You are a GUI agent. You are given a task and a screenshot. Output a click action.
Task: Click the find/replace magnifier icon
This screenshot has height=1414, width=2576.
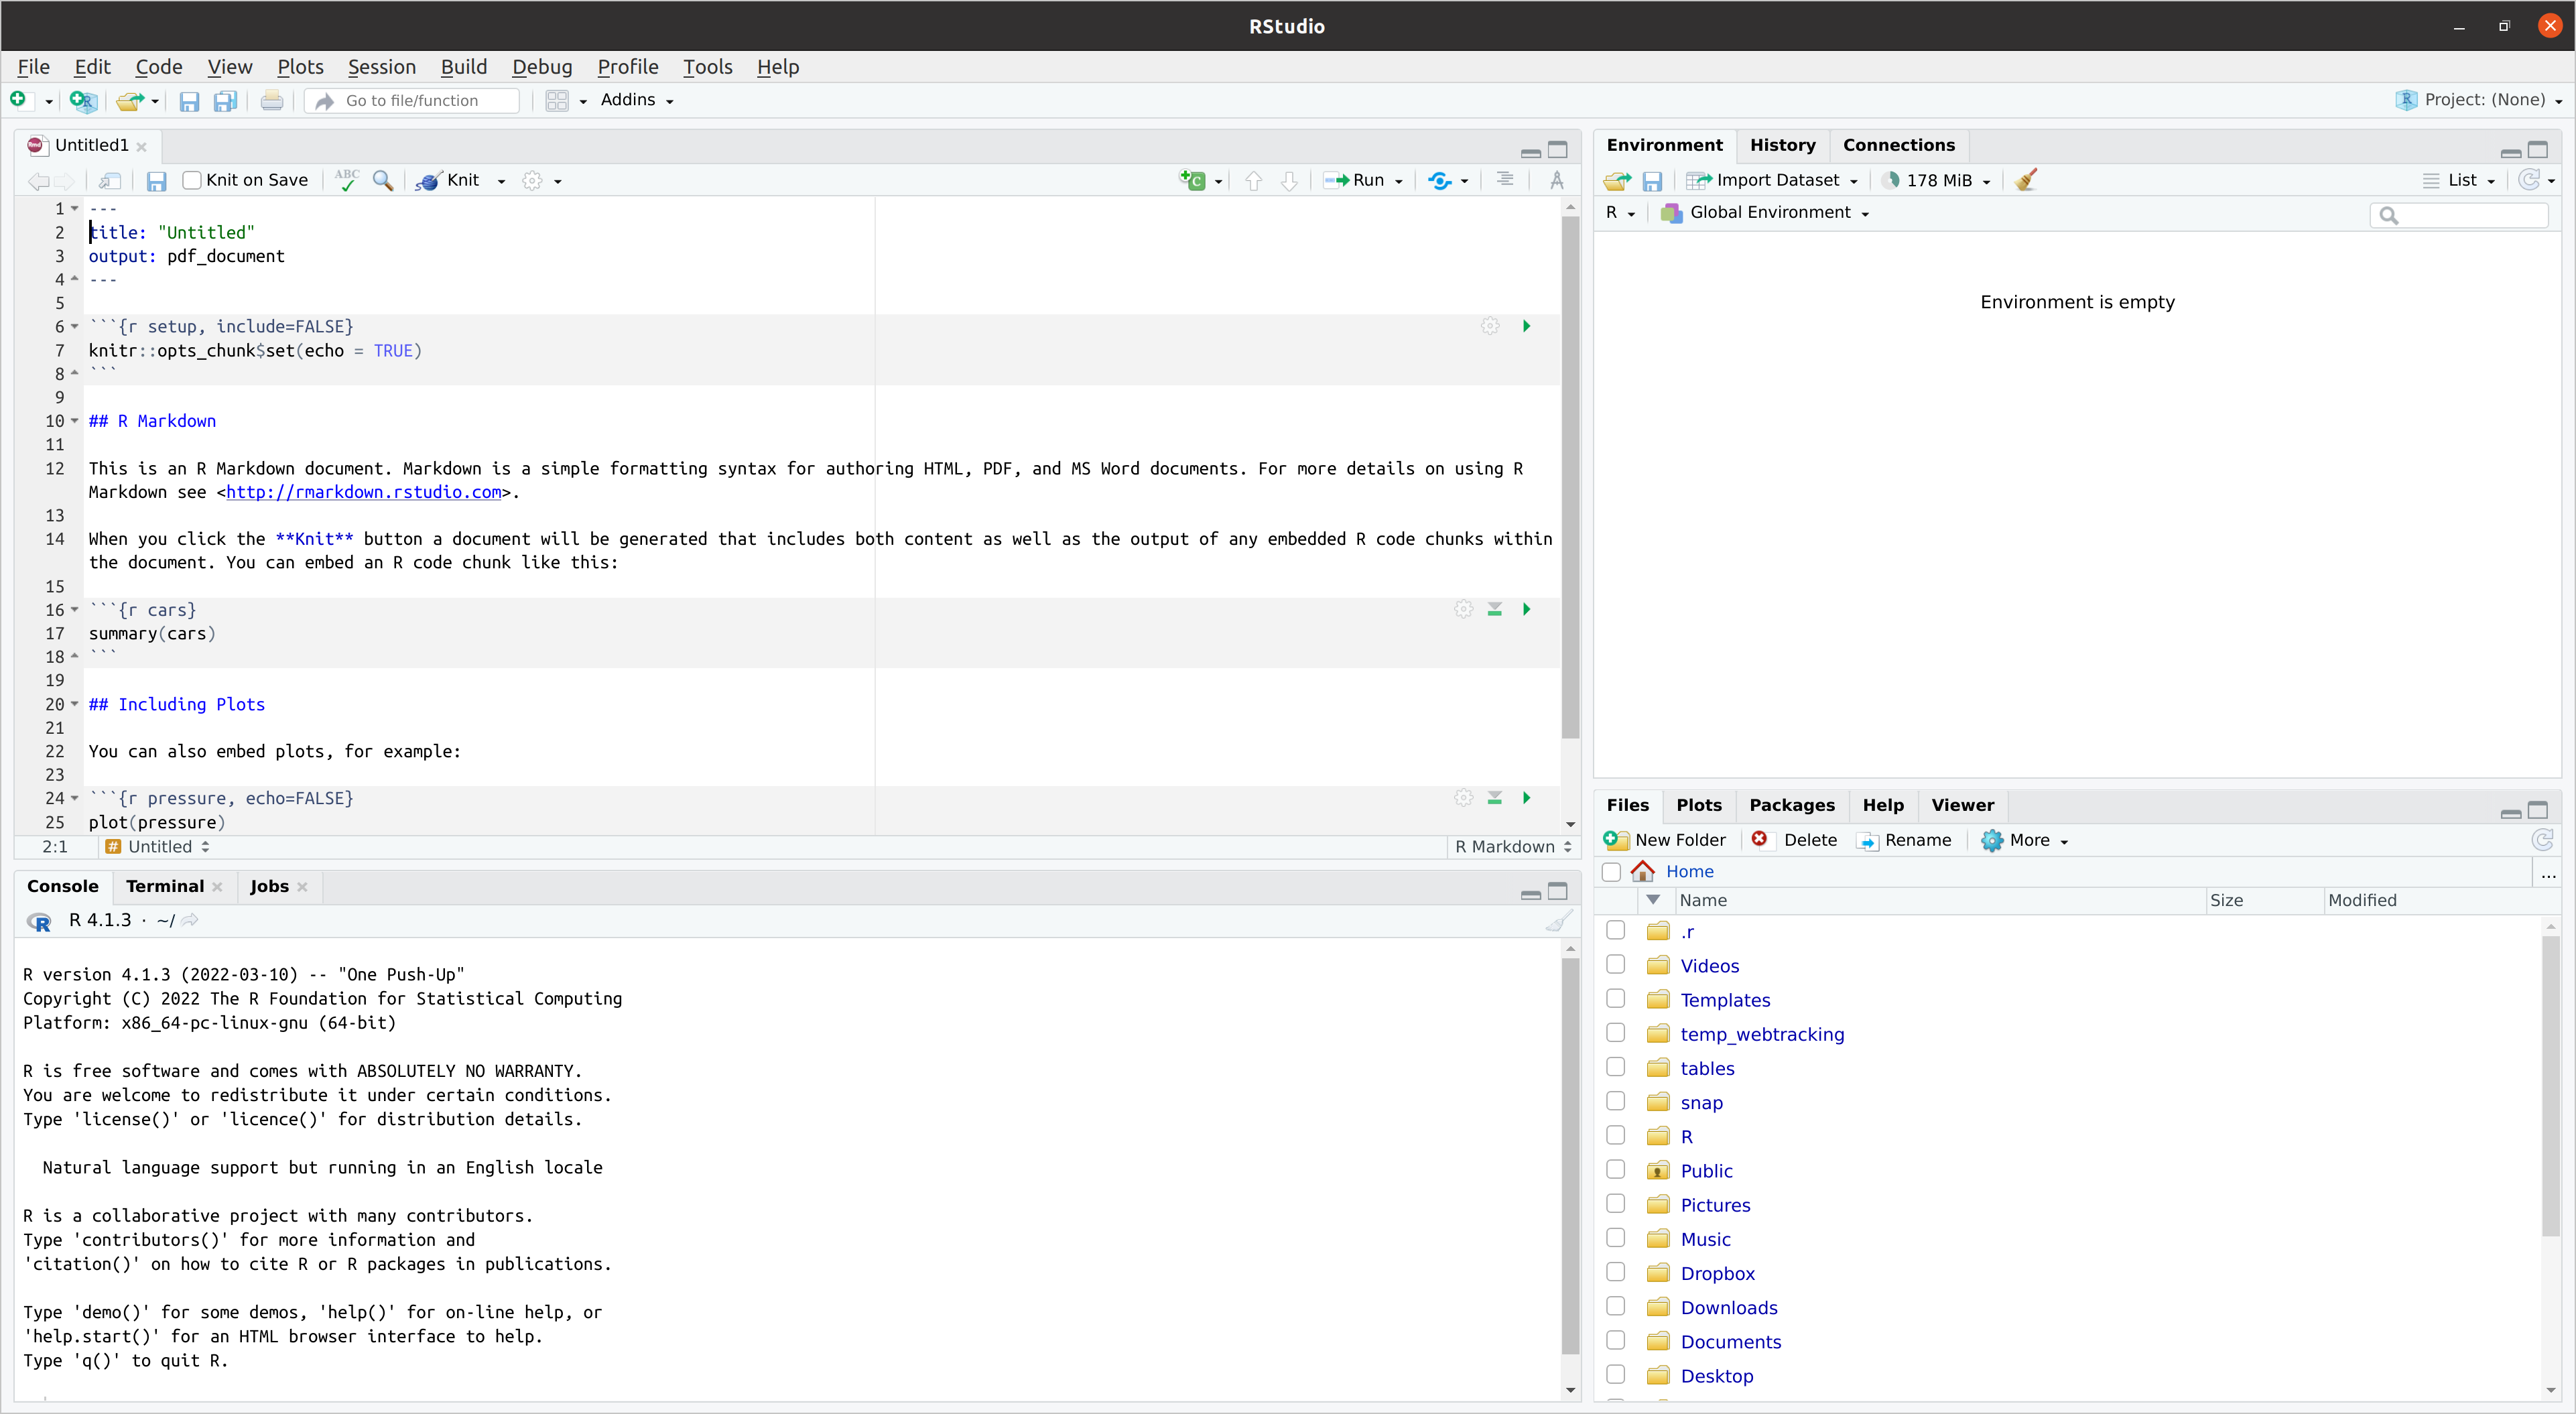click(x=382, y=180)
